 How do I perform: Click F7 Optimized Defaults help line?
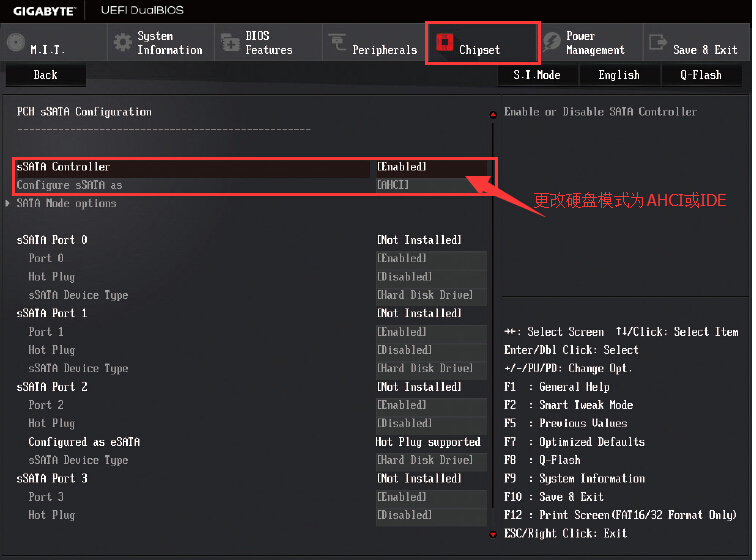[x=574, y=442]
